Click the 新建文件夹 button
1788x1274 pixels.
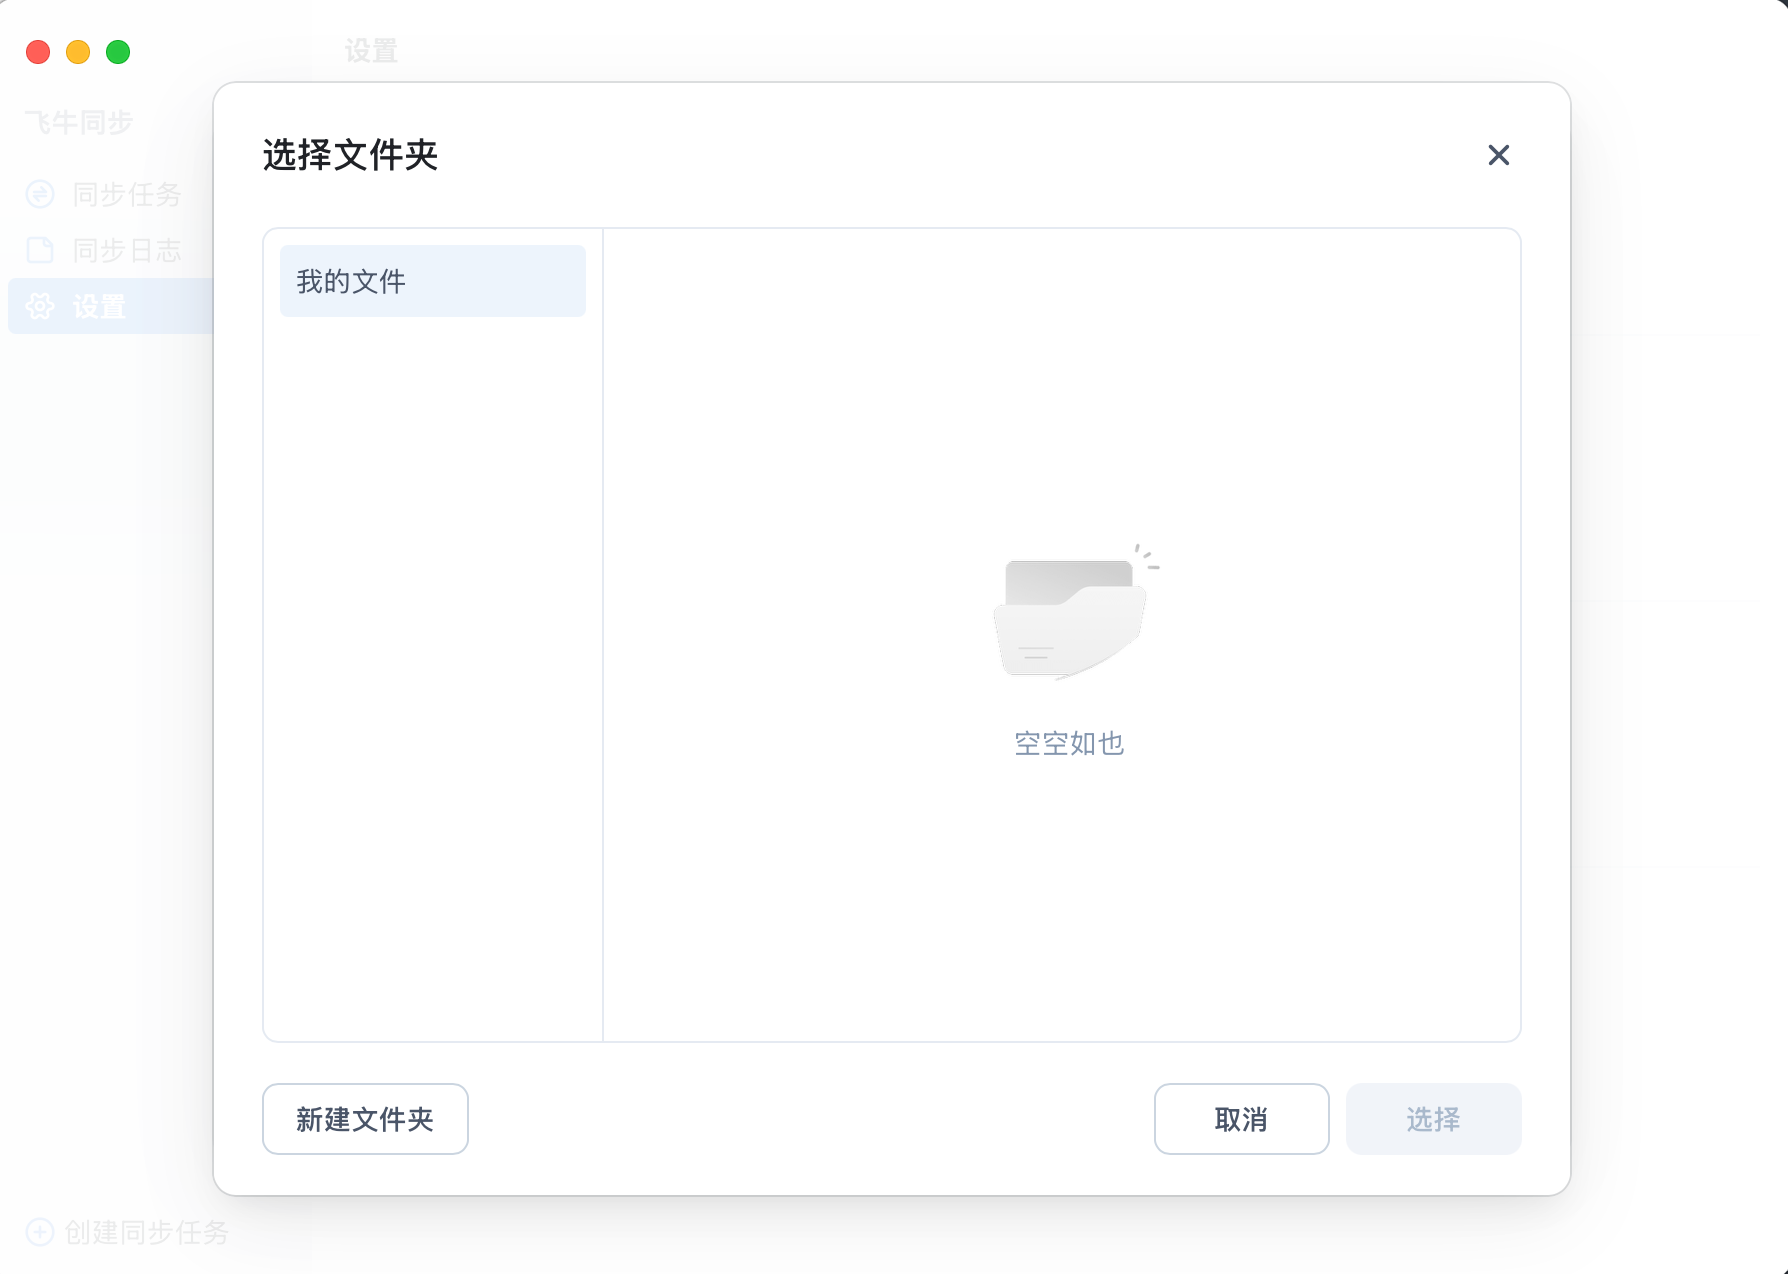(365, 1119)
